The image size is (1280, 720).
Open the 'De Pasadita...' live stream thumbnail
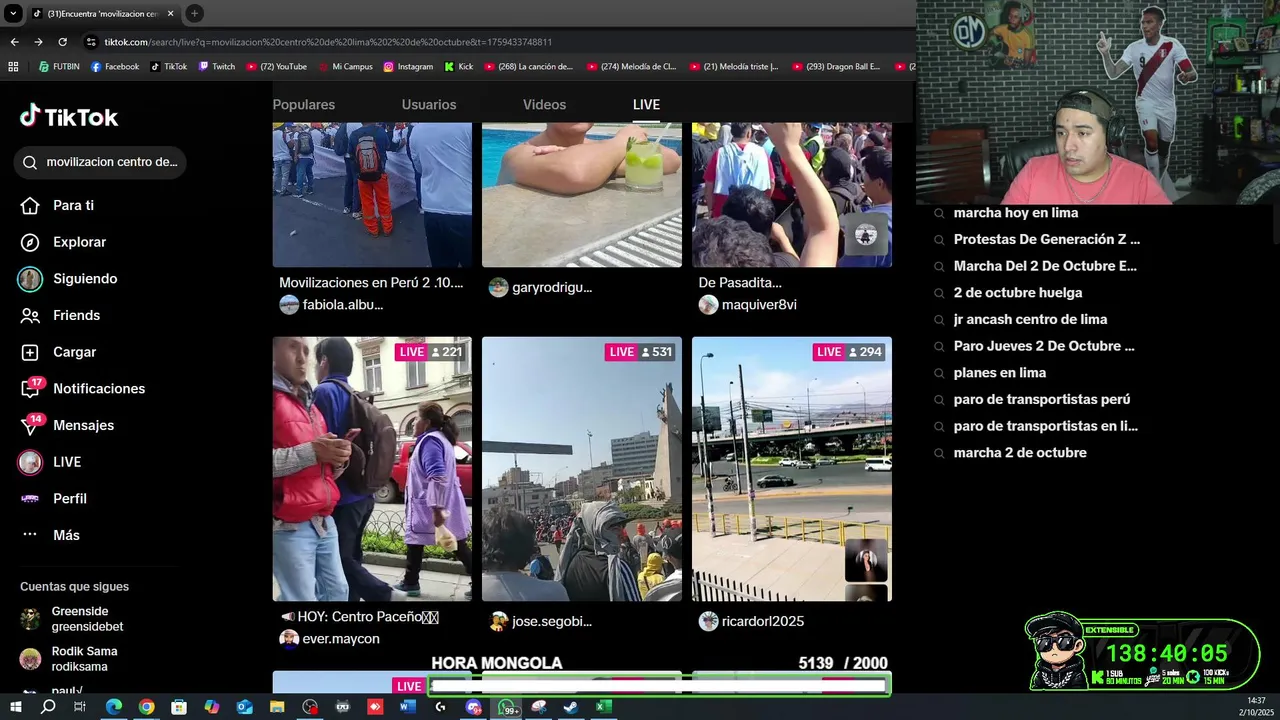point(792,195)
